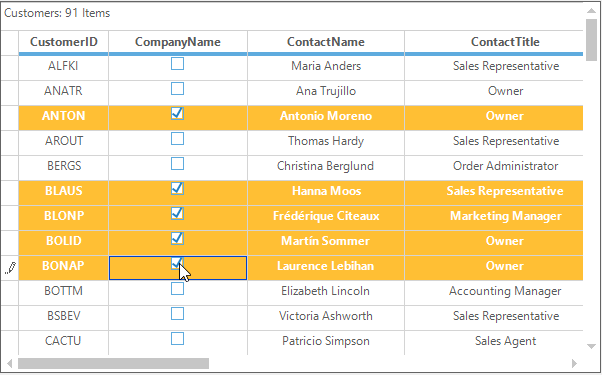Select the BSBEV customer ID cell
Image resolution: width=602 pixels, height=375 pixels.
(x=64, y=318)
